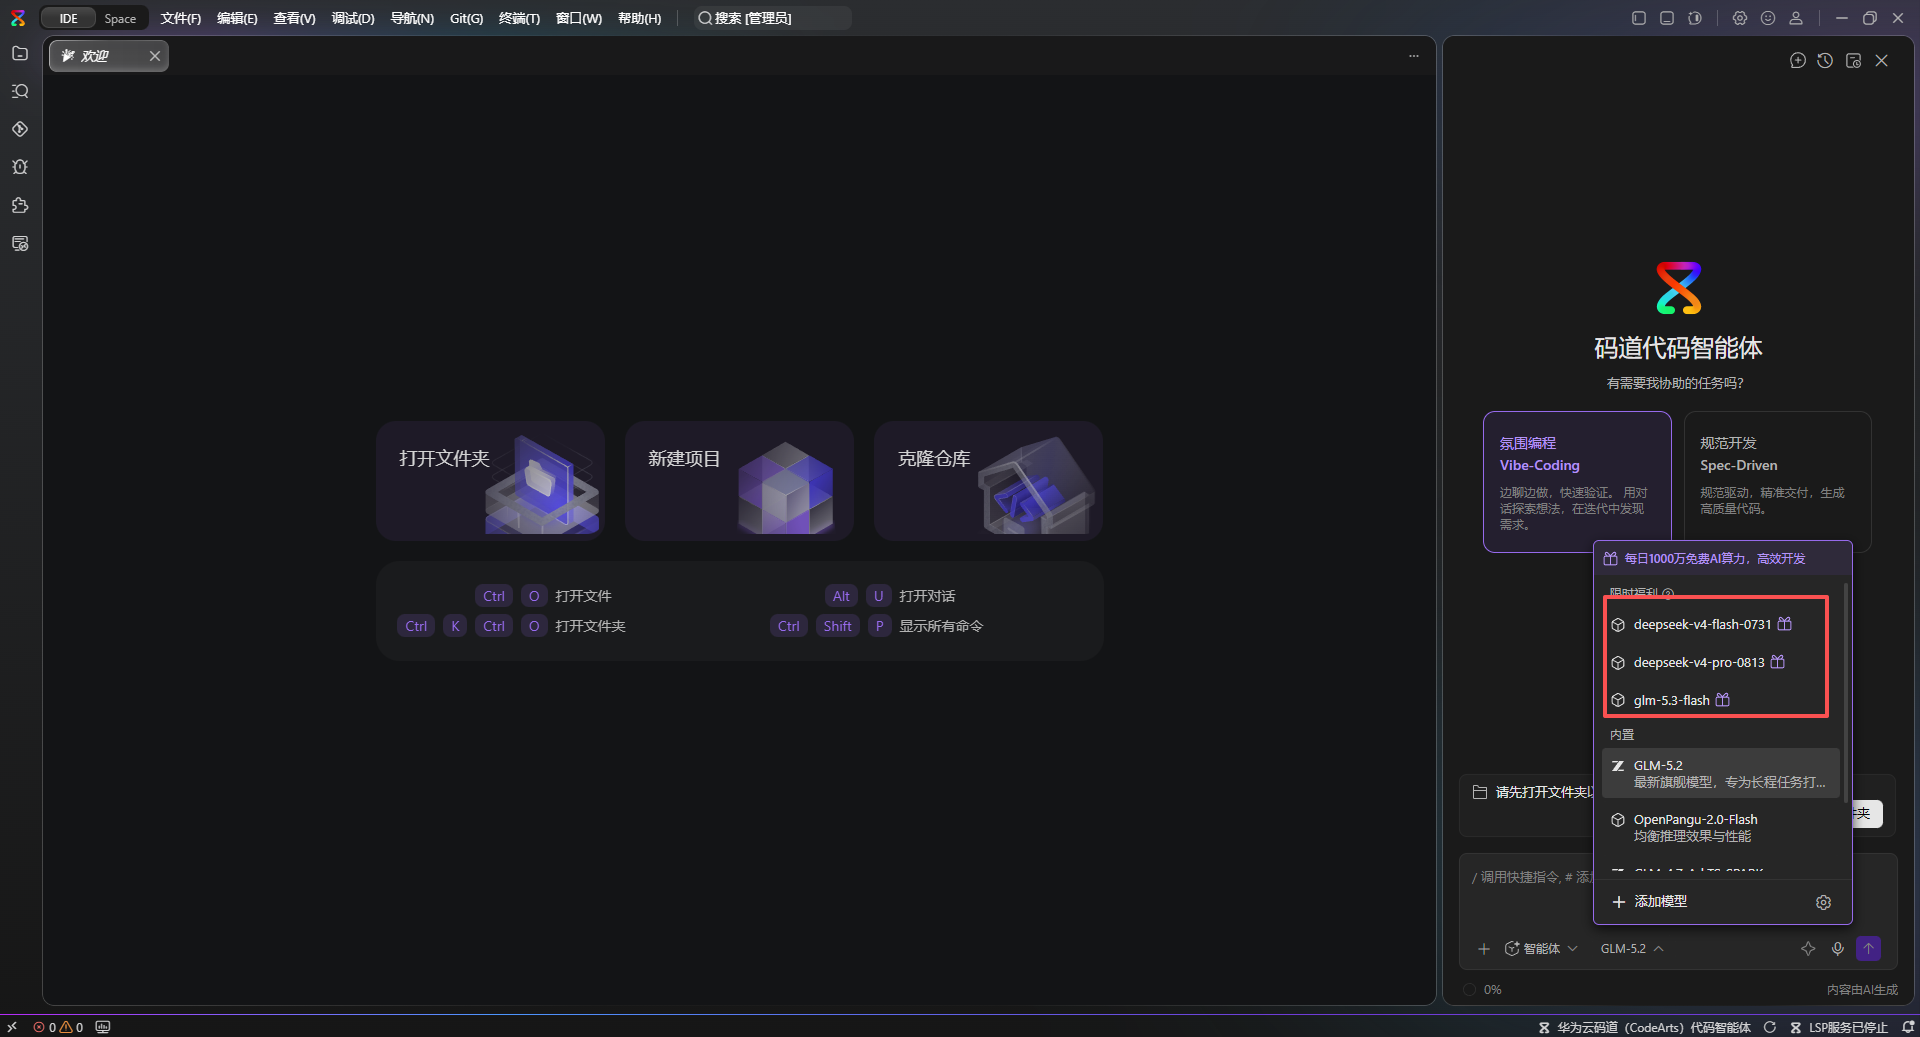Toggle the bottom panel layout icon
This screenshot has height=1037, width=1920.
(1667, 18)
